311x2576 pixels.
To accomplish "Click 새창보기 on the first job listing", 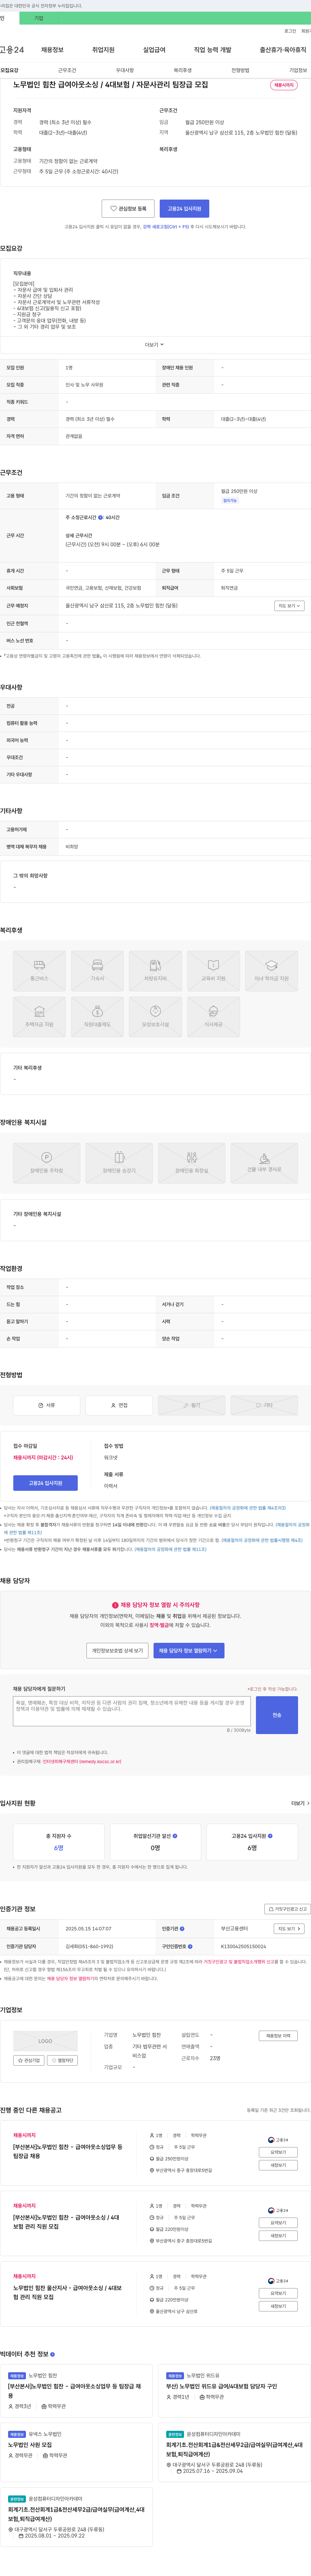I will (x=278, y=2165).
